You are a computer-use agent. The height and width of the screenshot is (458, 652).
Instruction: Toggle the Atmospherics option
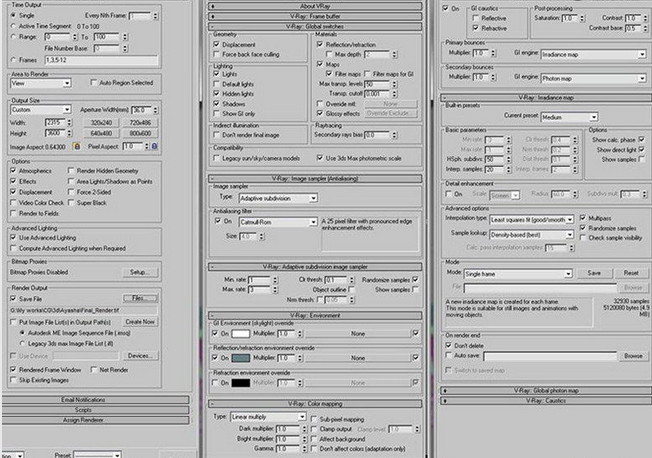pos(13,171)
